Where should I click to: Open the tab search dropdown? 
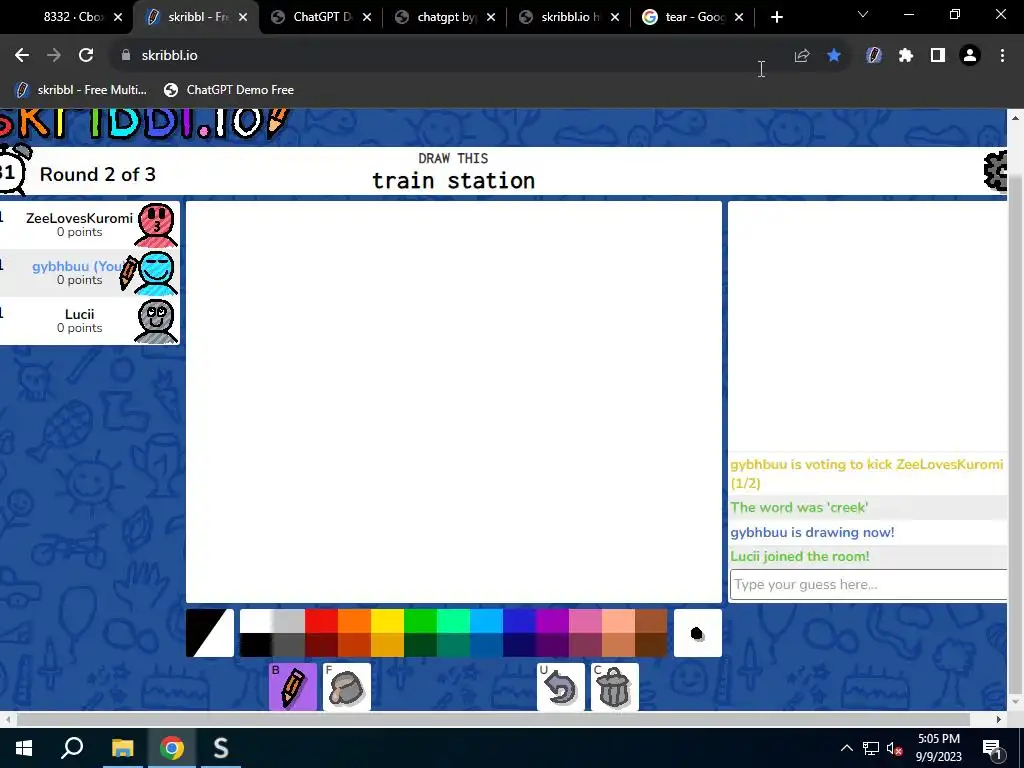pos(863,14)
